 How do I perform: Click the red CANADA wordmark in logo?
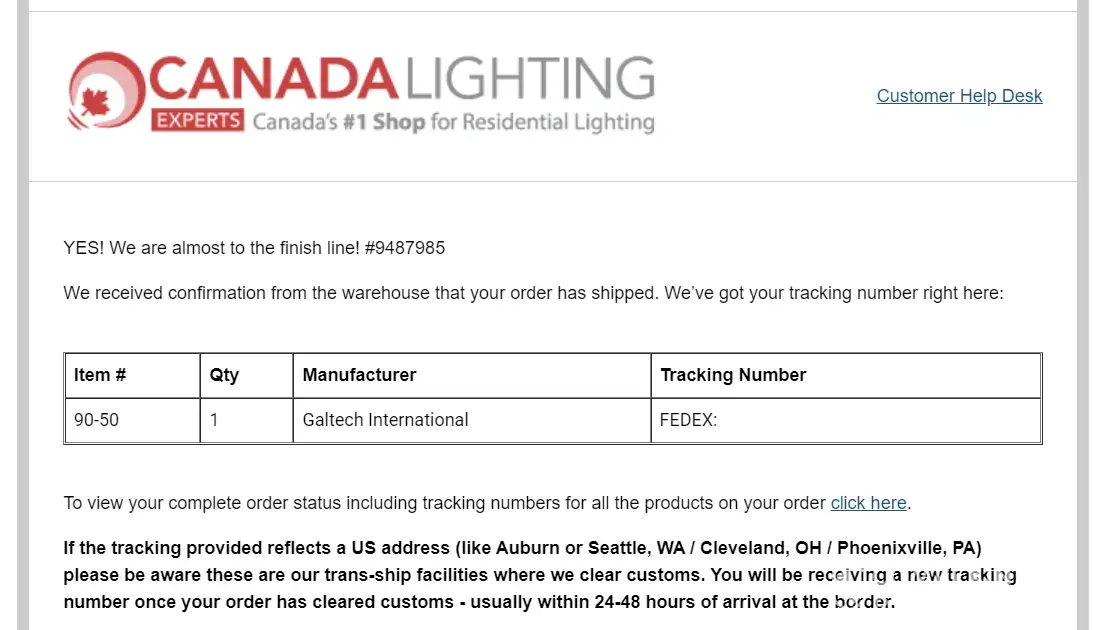click(x=274, y=78)
